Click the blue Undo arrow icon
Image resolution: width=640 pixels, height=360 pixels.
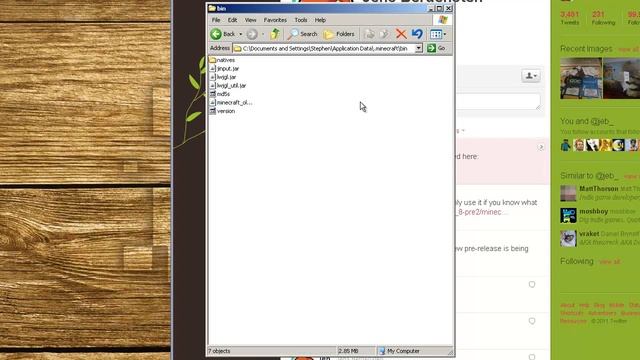click(417, 34)
